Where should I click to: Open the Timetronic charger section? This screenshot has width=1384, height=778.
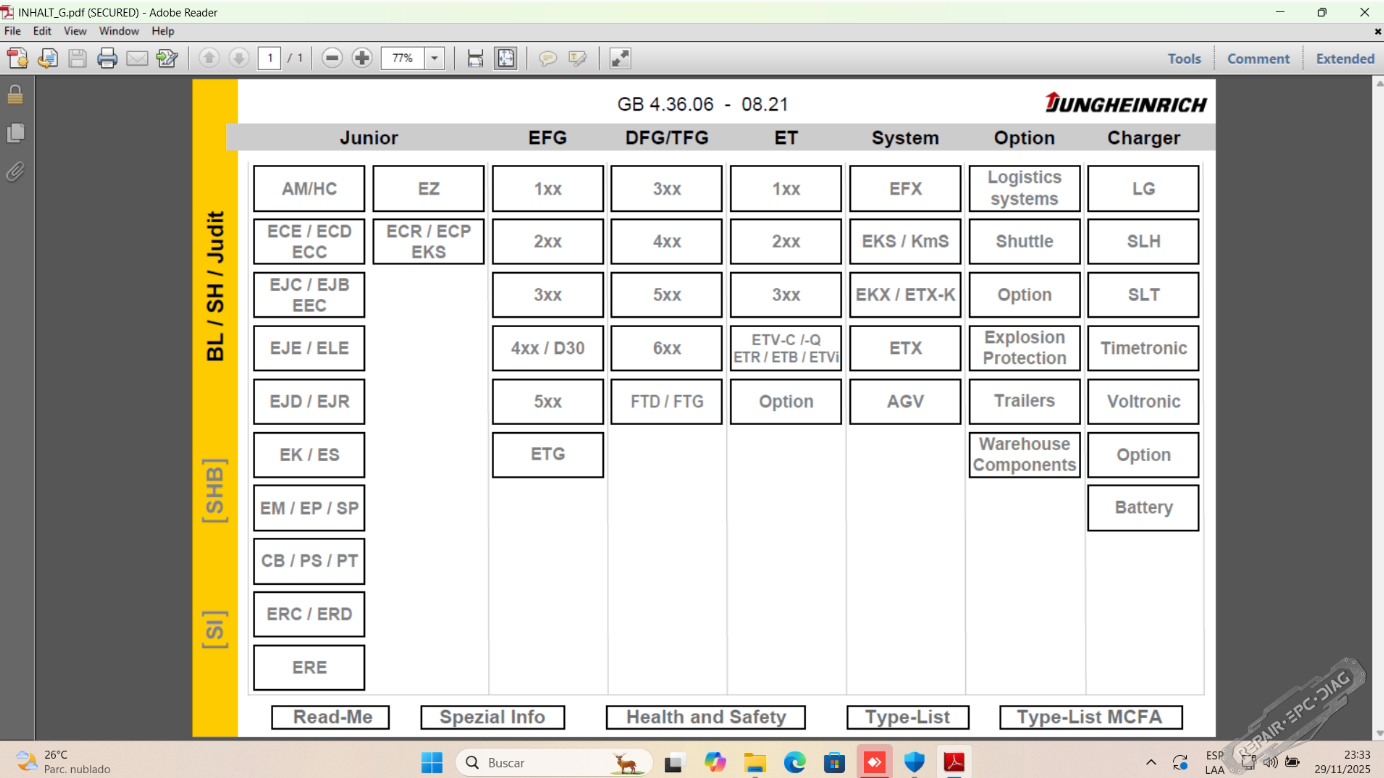coord(1143,348)
